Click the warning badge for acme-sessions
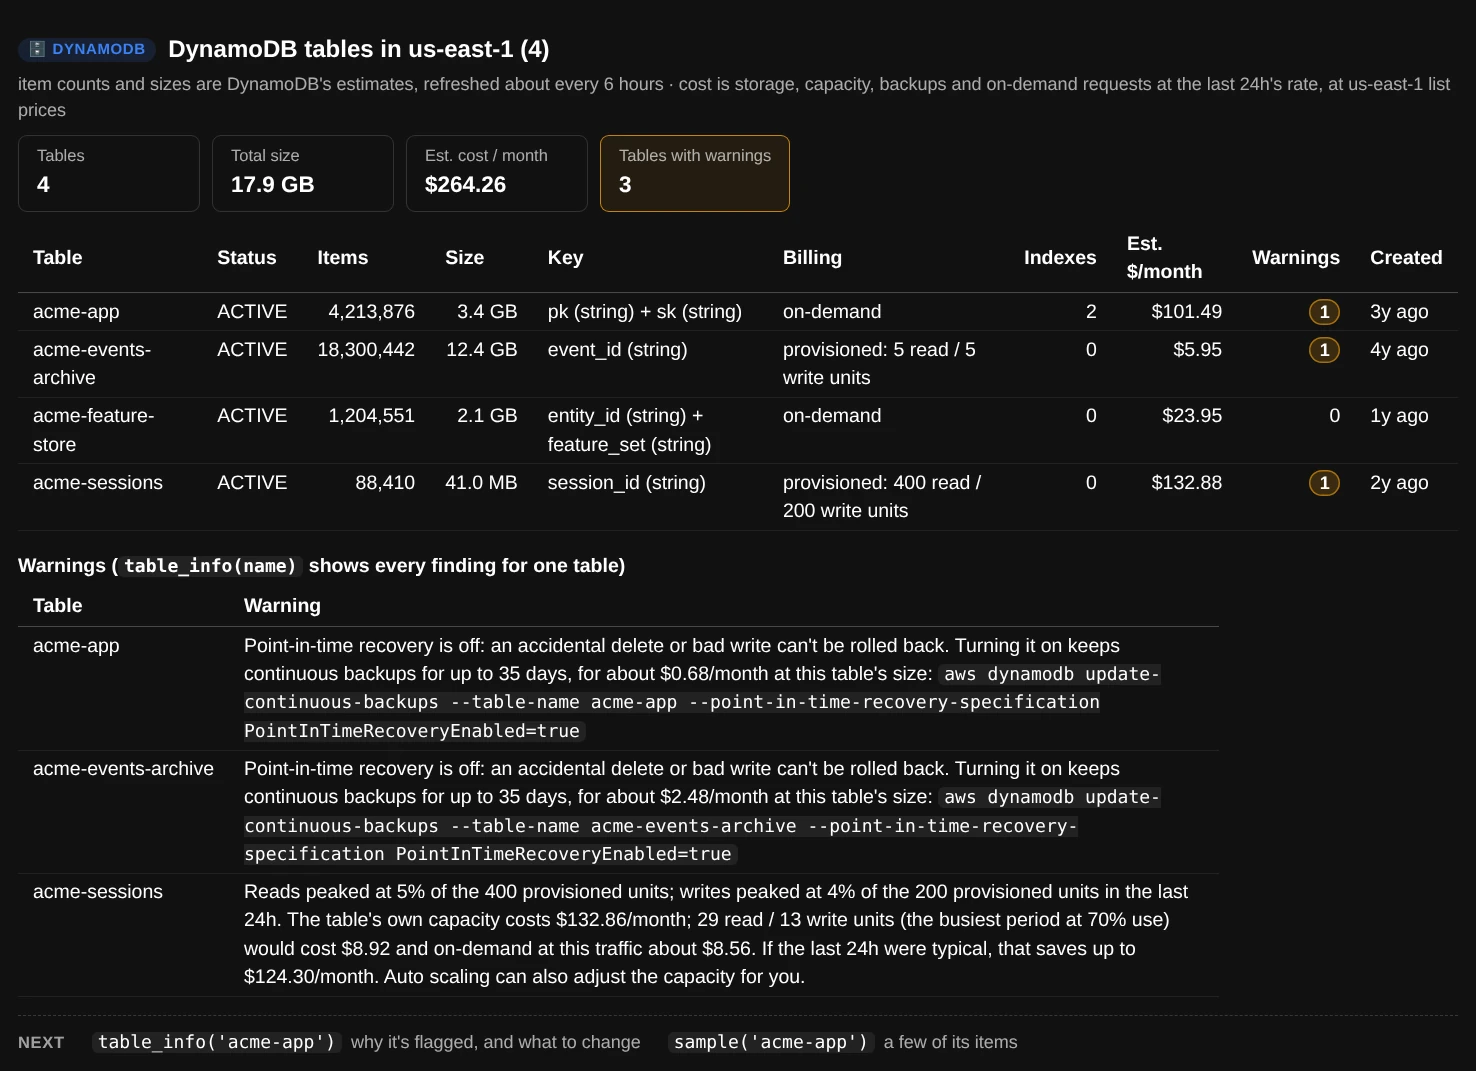Image resolution: width=1476 pixels, height=1071 pixels. coord(1324,483)
